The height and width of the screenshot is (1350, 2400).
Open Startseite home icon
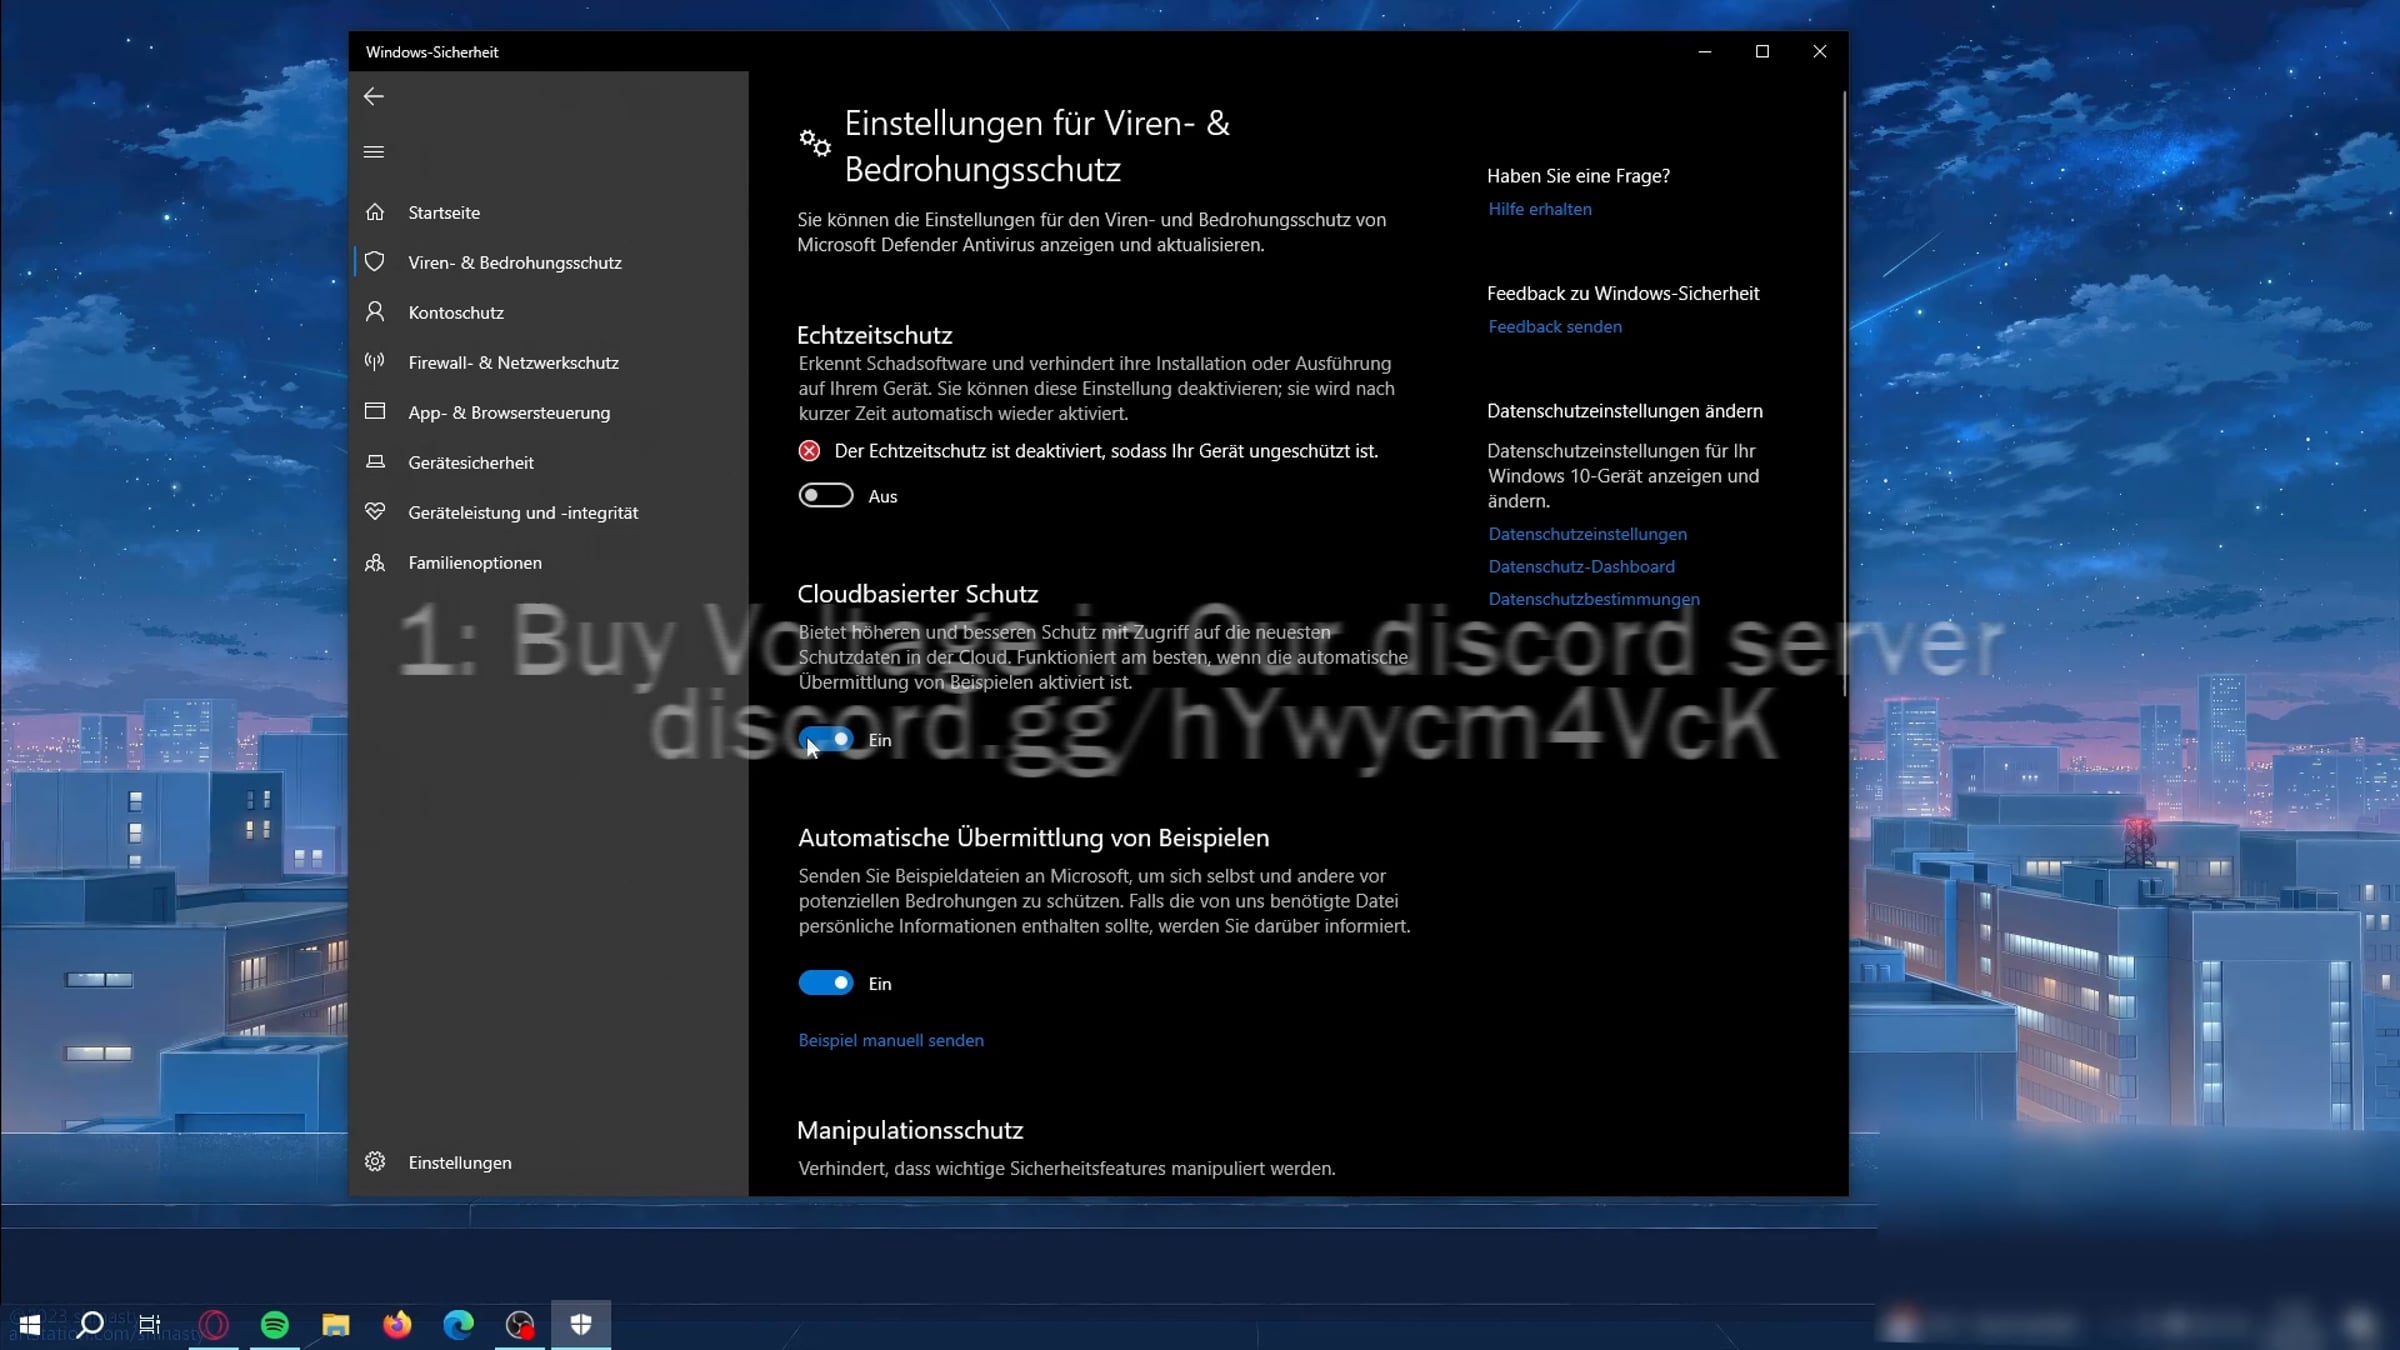pyautogui.click(x=375, y=212)
